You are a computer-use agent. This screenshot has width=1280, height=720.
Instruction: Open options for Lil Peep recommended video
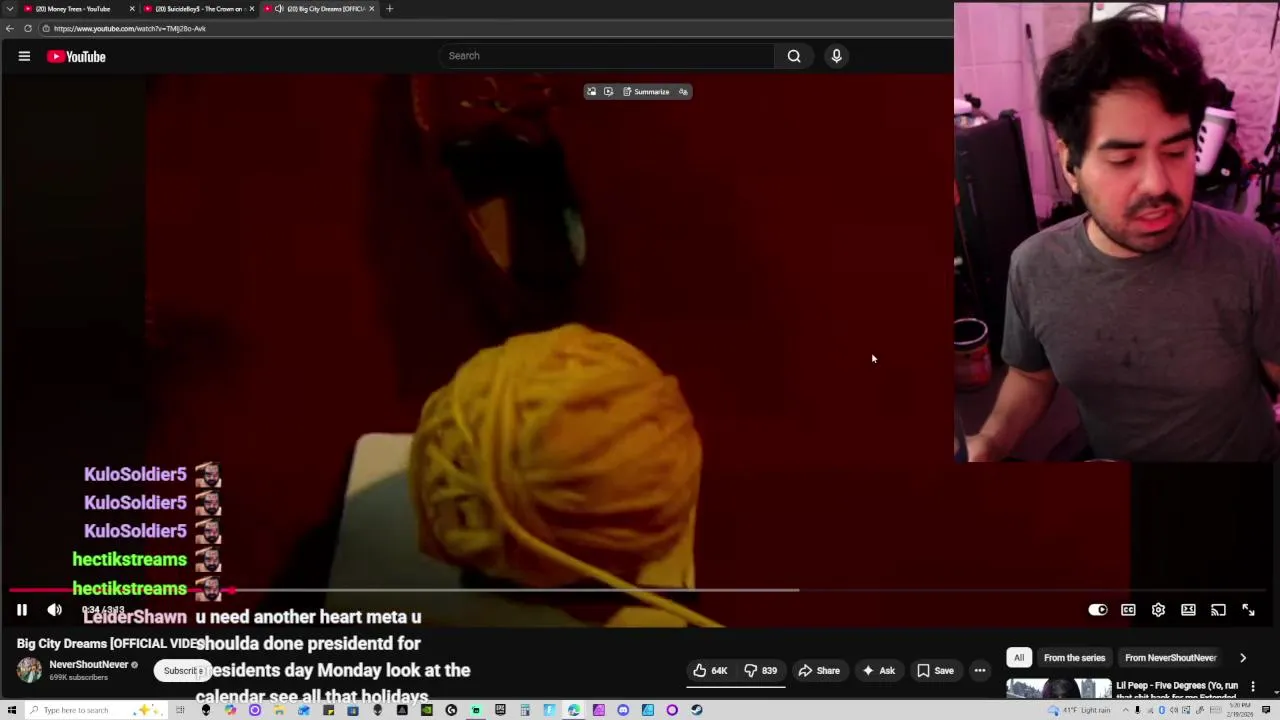pyautogui.click(x=1253, y=687)
